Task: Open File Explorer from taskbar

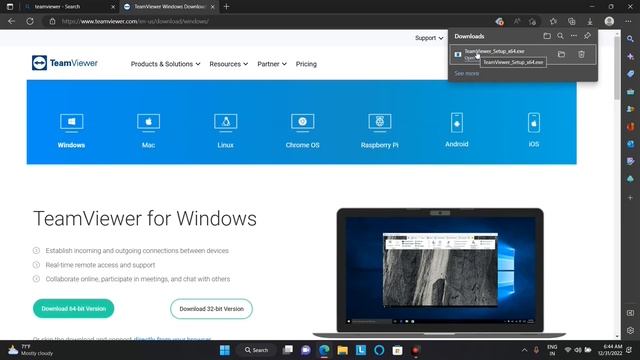Action: (x=342, y=350)
